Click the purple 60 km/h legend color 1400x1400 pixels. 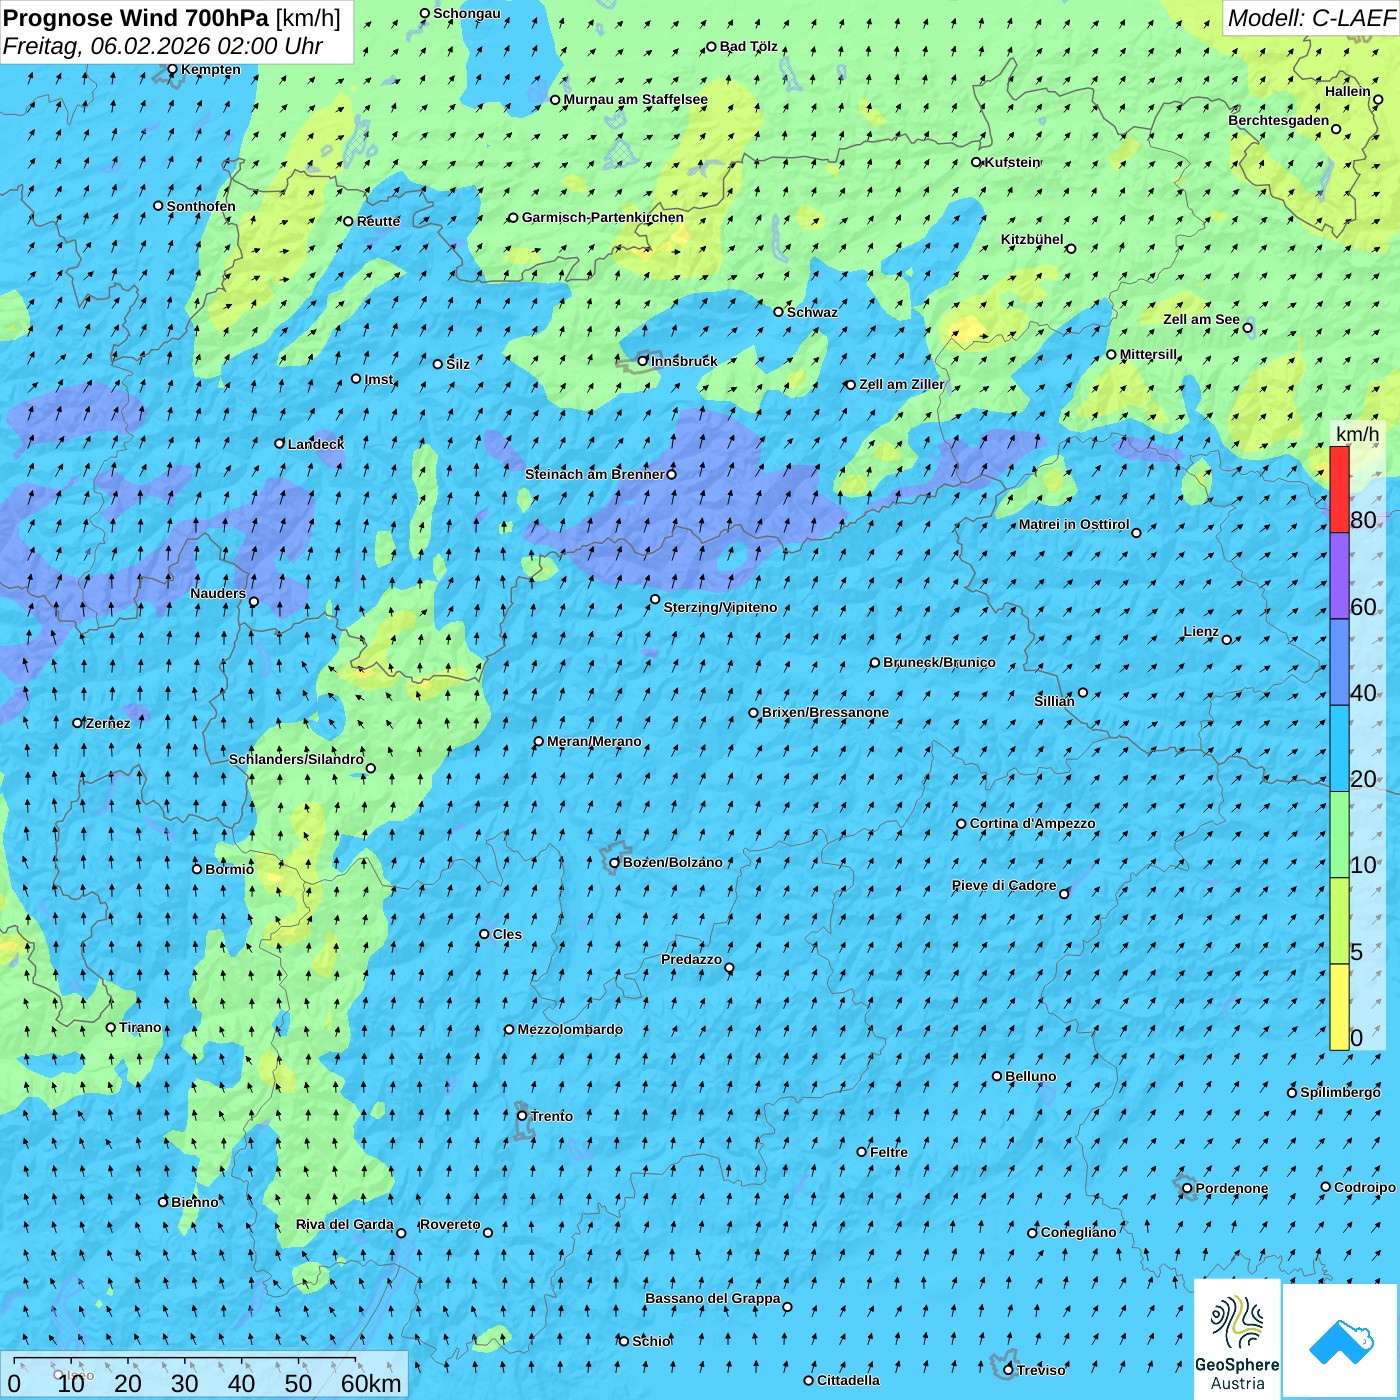click(x=1339, y=576)
